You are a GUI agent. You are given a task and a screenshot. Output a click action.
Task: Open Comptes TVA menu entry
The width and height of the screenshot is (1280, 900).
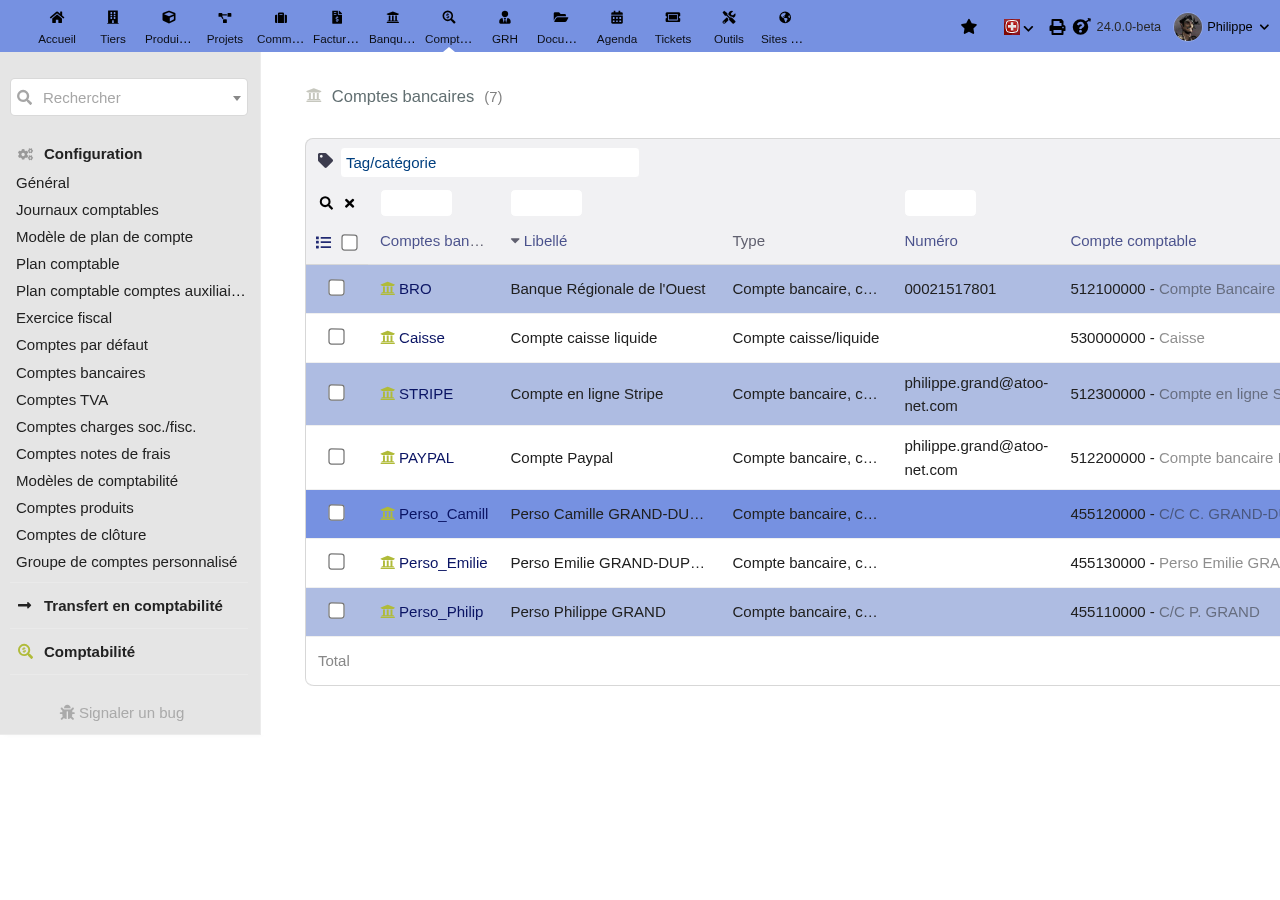coord(62,400)
